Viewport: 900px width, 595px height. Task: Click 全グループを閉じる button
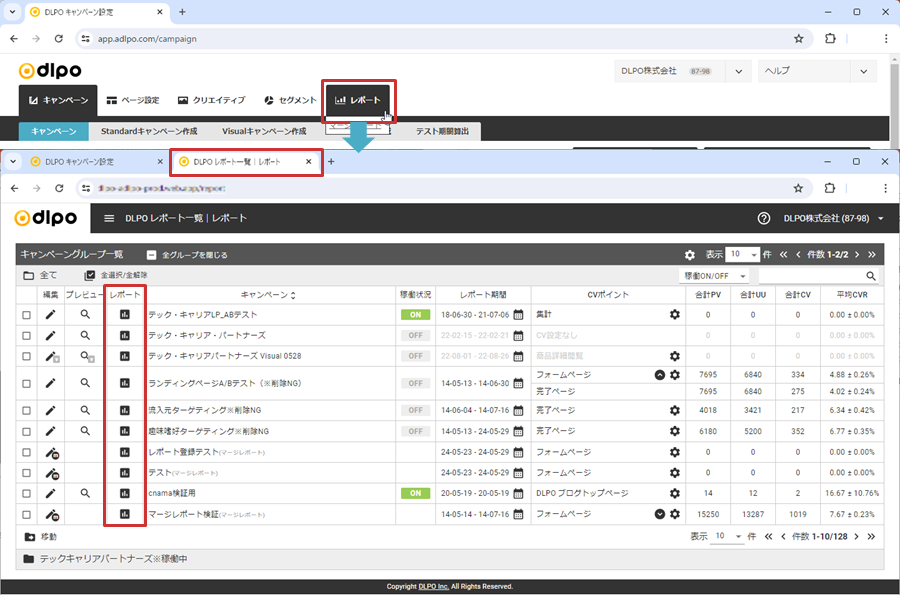(187, 255)
